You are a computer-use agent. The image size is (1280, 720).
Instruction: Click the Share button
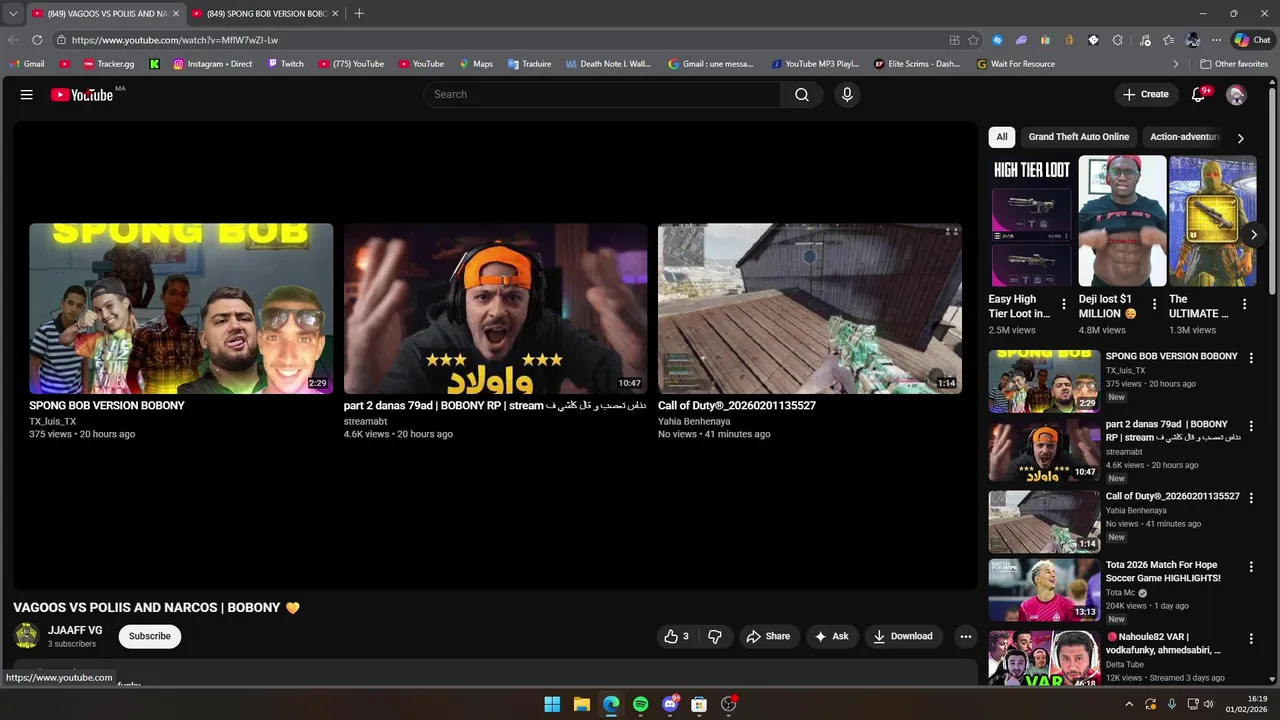tap(768, 636)
